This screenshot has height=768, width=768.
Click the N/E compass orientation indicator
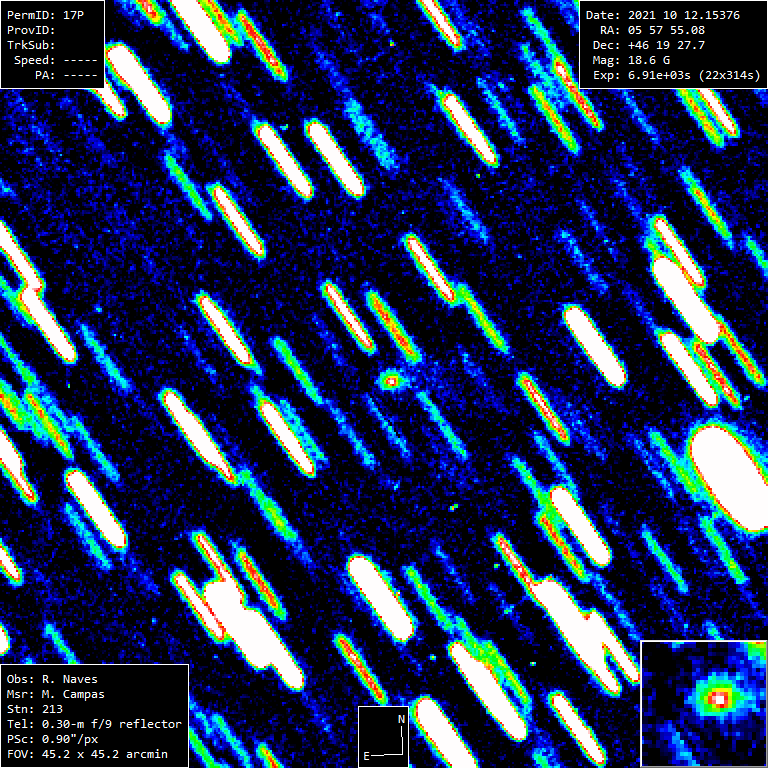pos(384,737)
